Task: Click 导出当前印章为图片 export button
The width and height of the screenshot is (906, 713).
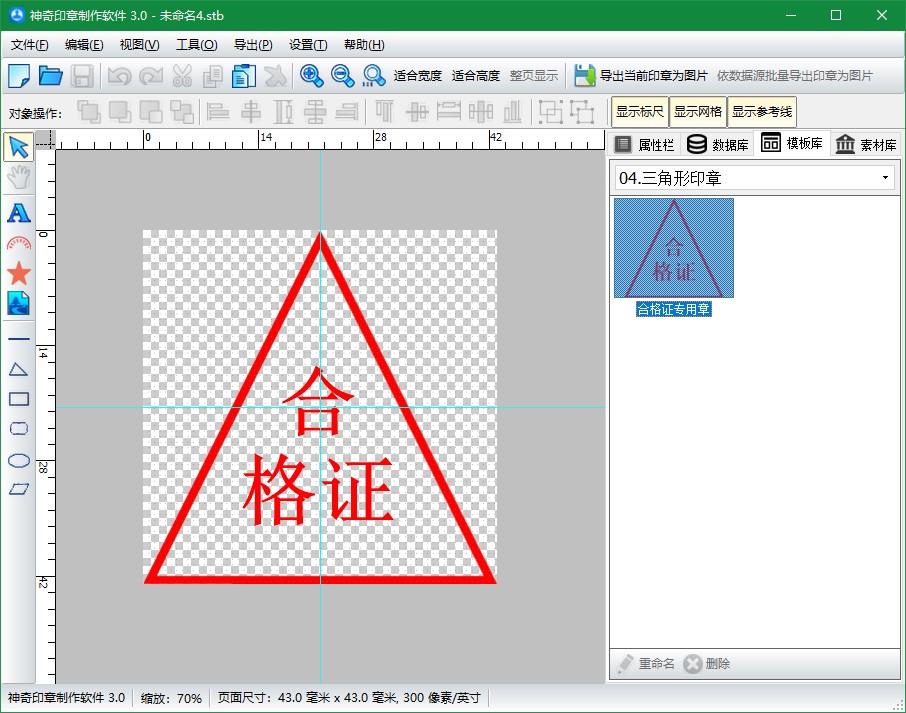Action: coord(641,75)
